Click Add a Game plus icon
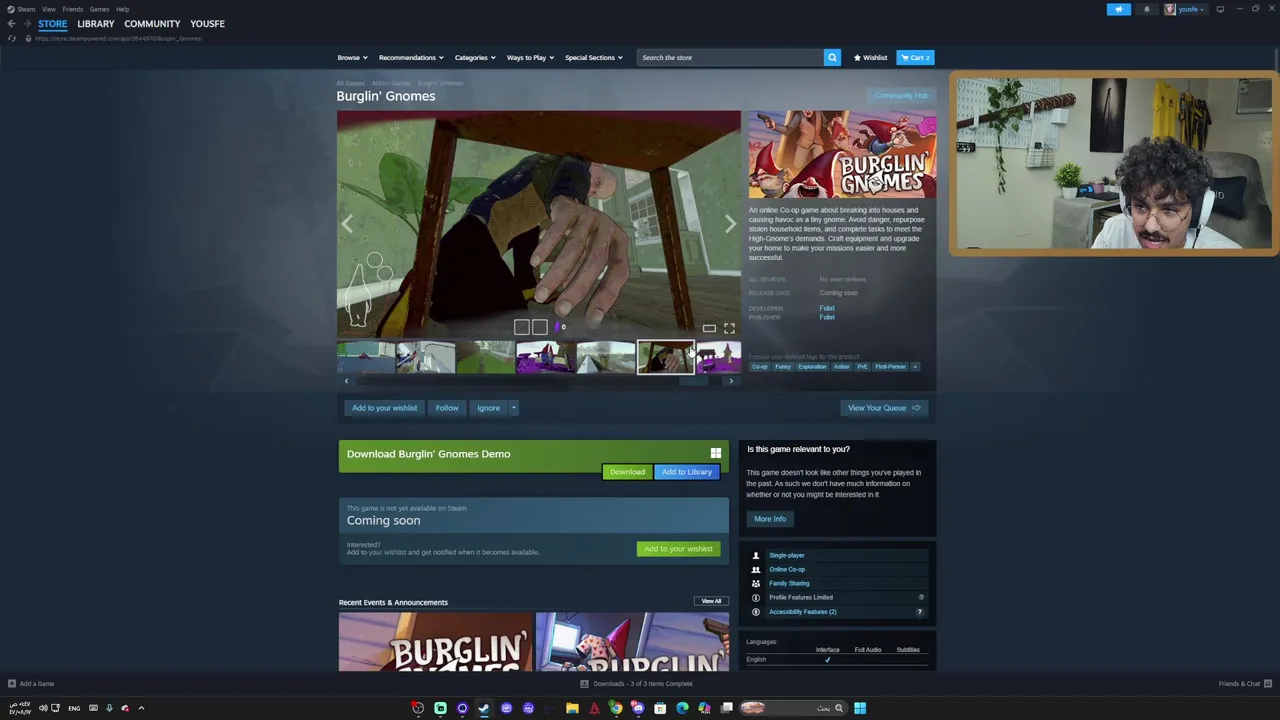The height and width of the screenshot is (720, 1280). [x=12, y=684]
